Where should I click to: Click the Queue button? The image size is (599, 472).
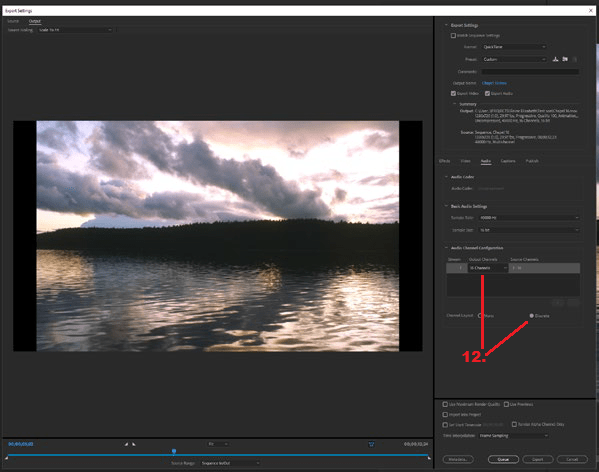[x=503, y=459]
